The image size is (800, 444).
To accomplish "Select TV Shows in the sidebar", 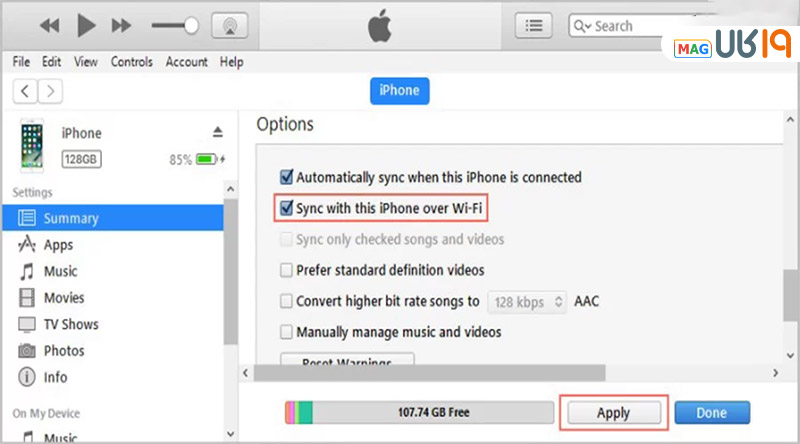I will (x=70, y=324).
